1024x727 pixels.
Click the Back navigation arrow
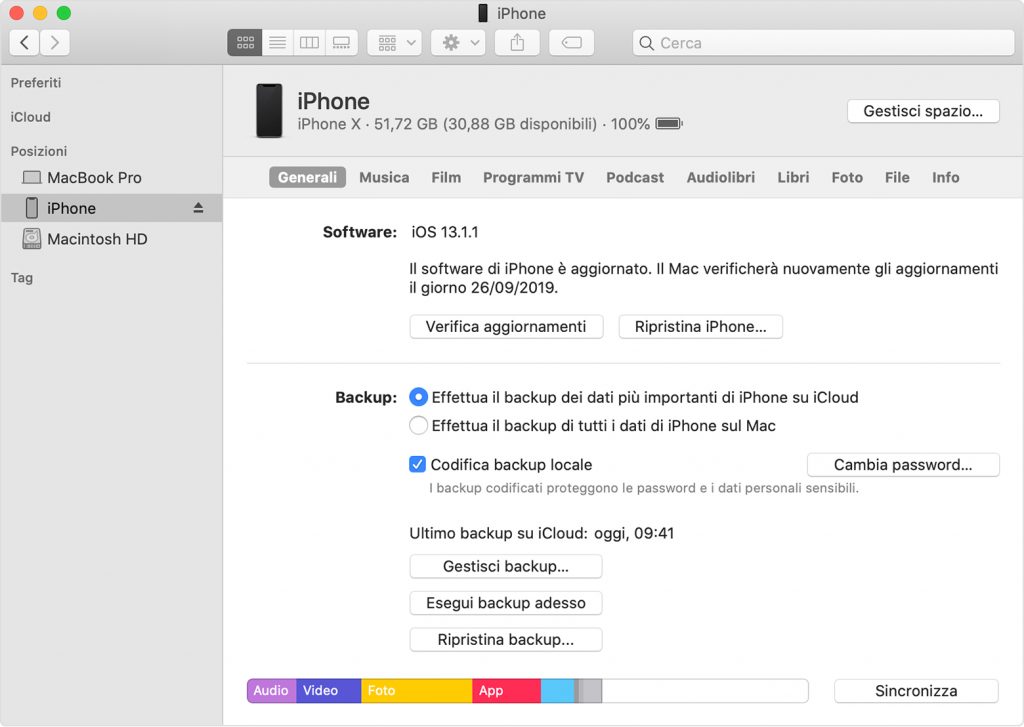pyautogui.click(x=24, y=42)
